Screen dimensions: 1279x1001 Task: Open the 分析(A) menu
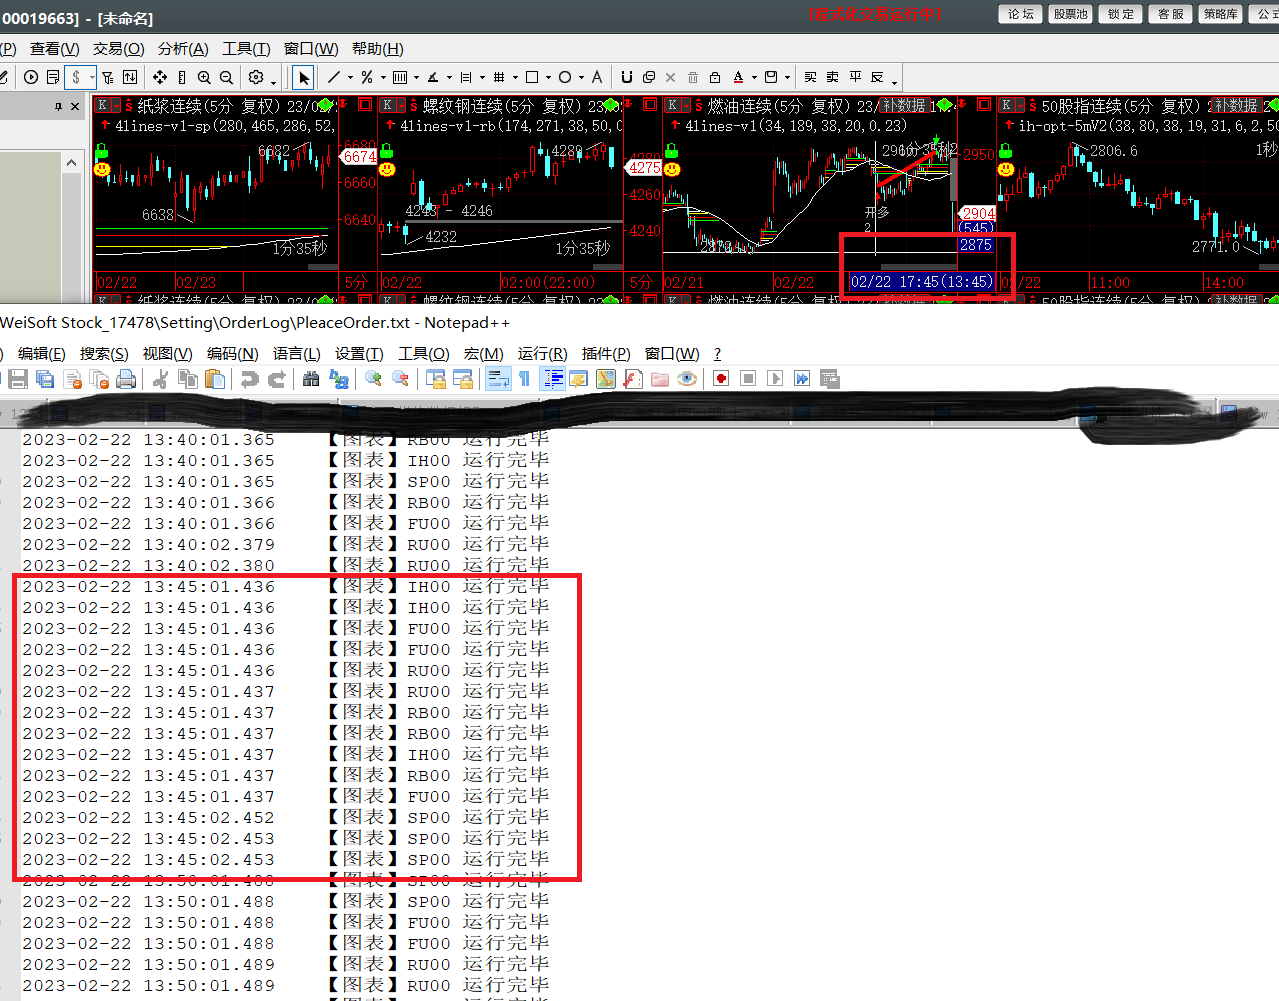coord(183,48)
